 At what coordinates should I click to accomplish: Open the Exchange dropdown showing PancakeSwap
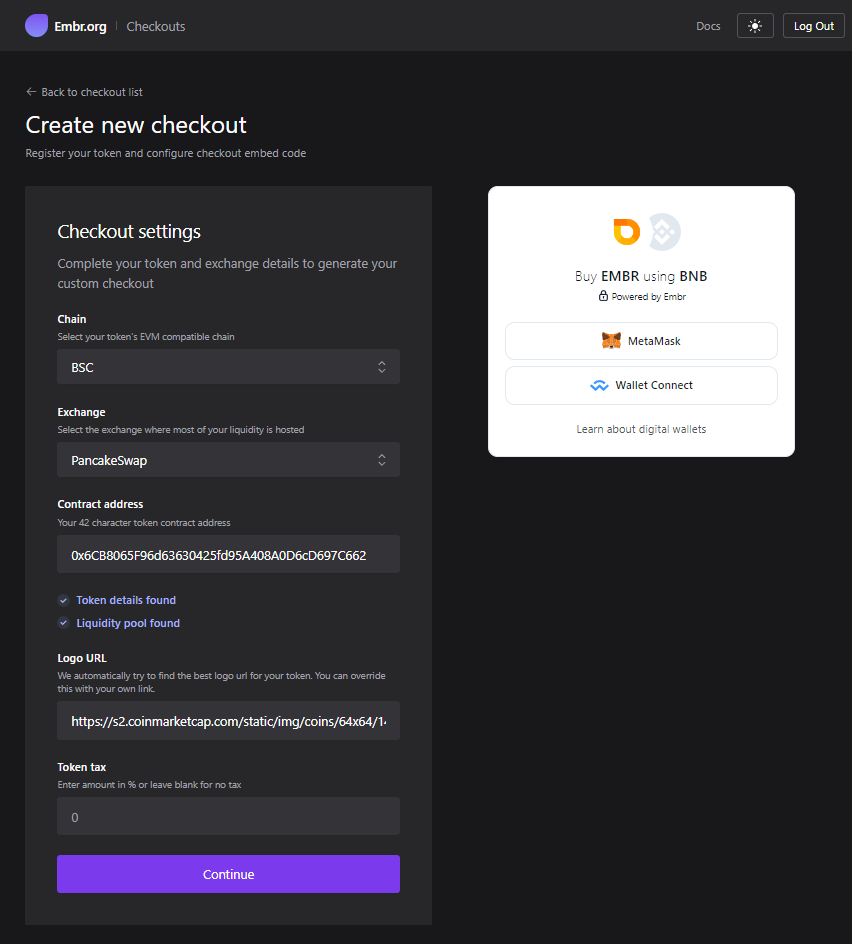(x=228, y=460)
